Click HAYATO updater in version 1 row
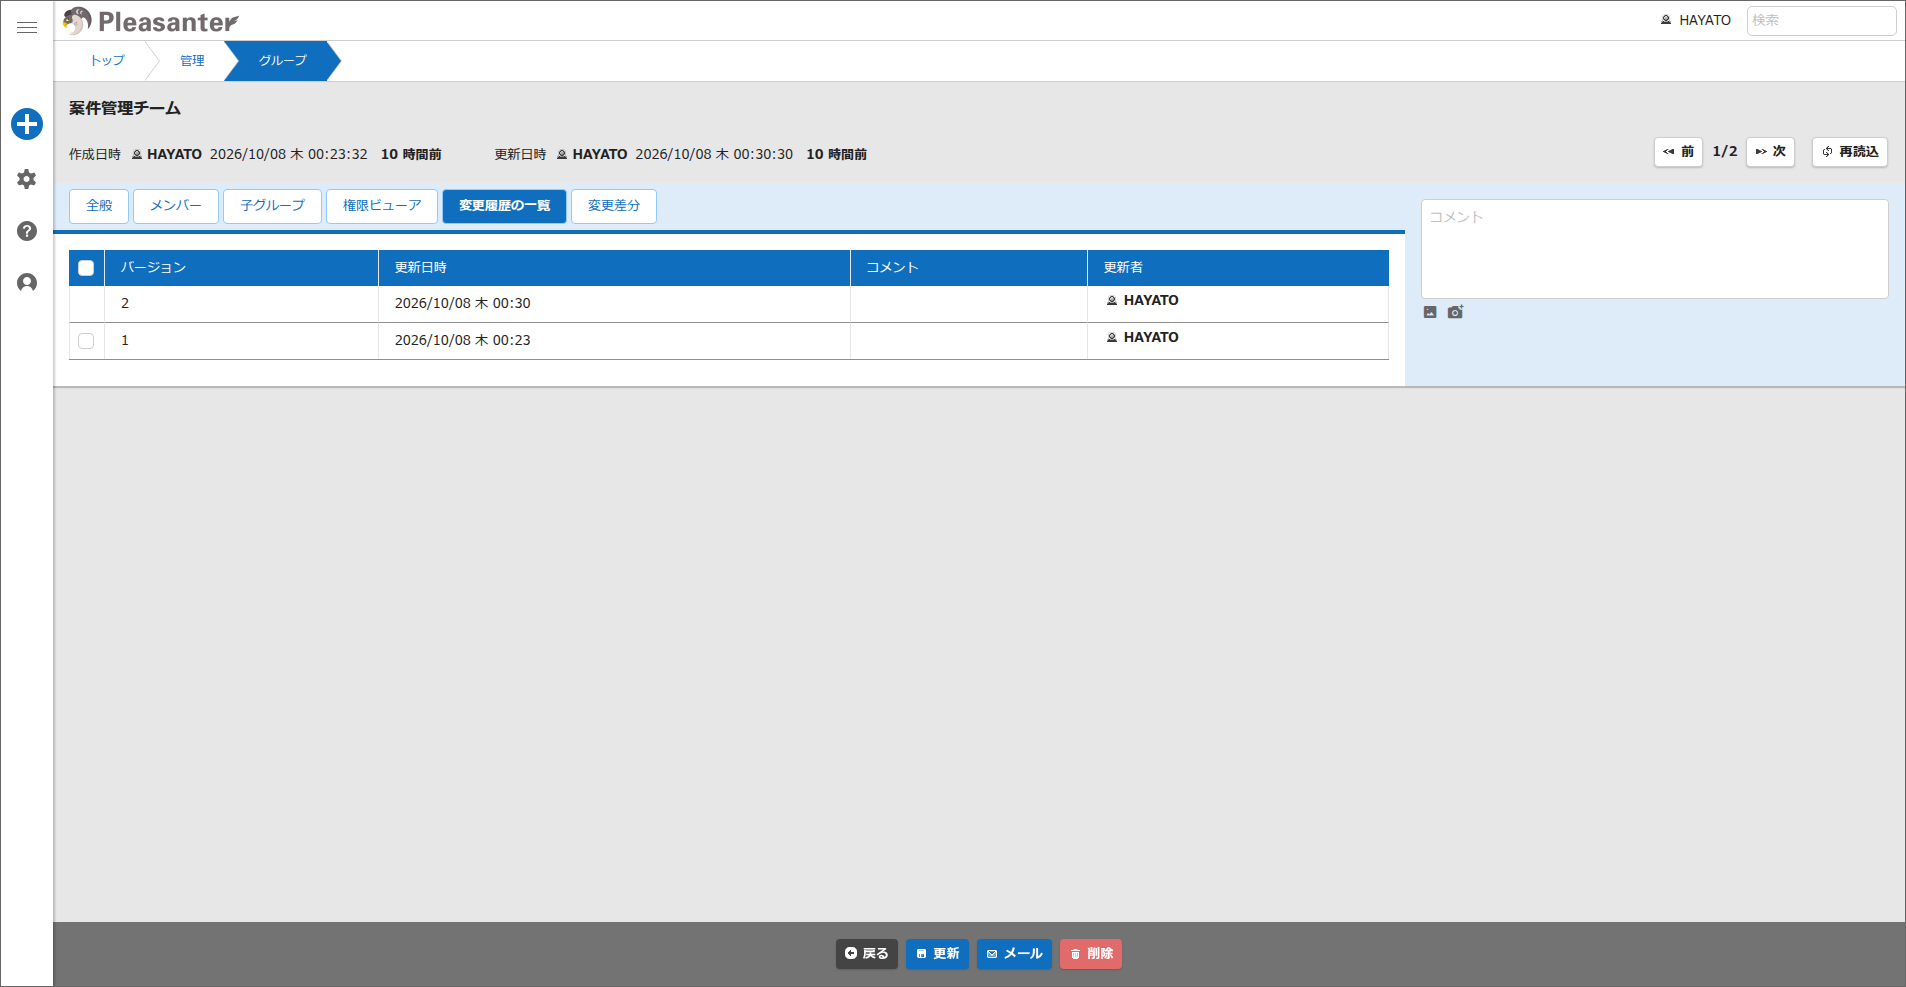The image size is (1906, 987). point(1142,338)
